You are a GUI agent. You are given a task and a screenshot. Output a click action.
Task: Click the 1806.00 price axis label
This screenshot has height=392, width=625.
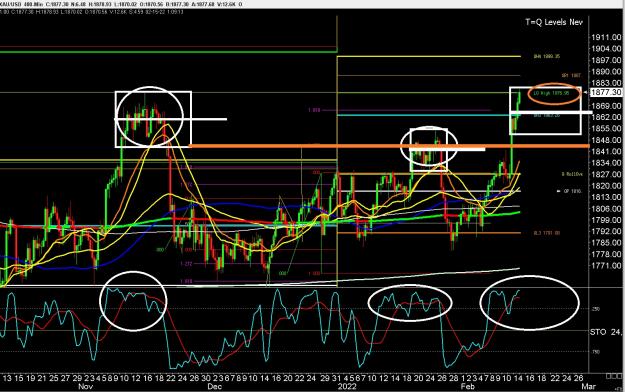[x=606, y=209]
